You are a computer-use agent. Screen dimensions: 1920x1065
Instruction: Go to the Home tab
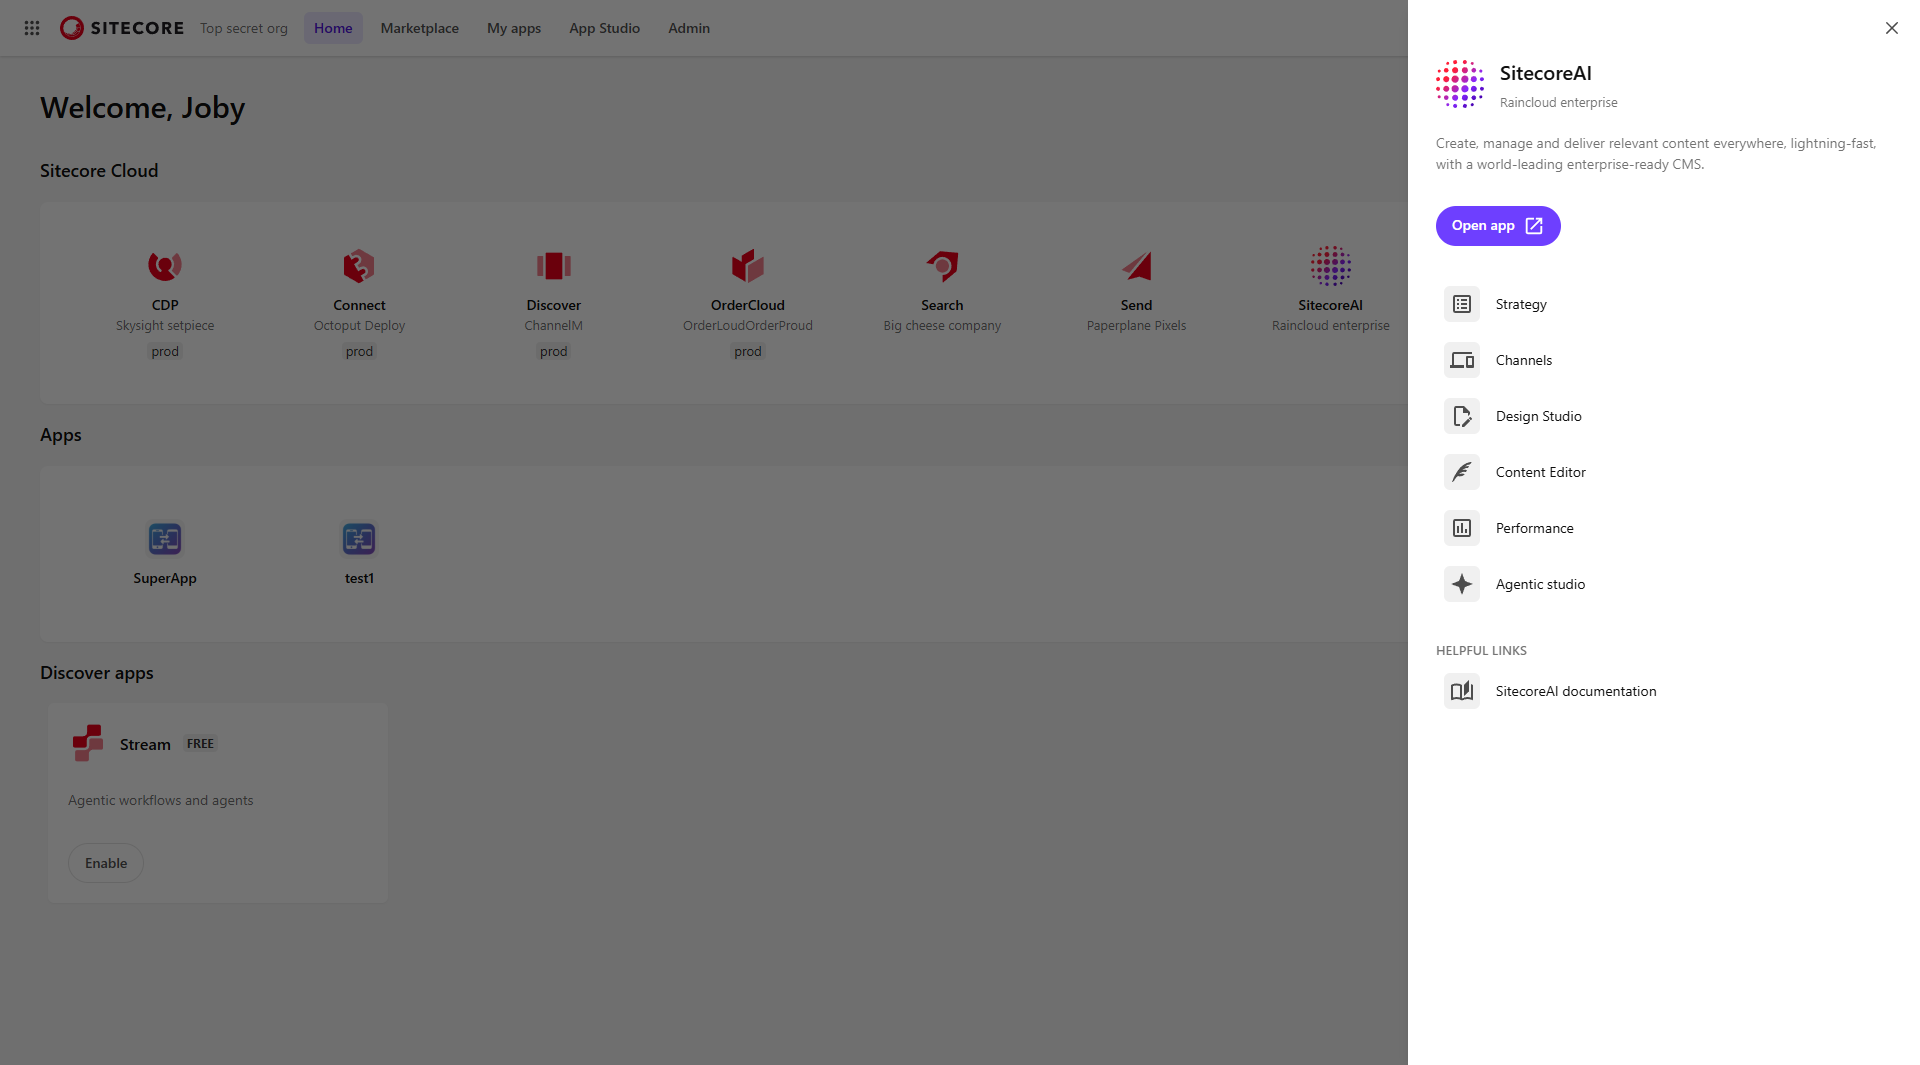[333, 28]
